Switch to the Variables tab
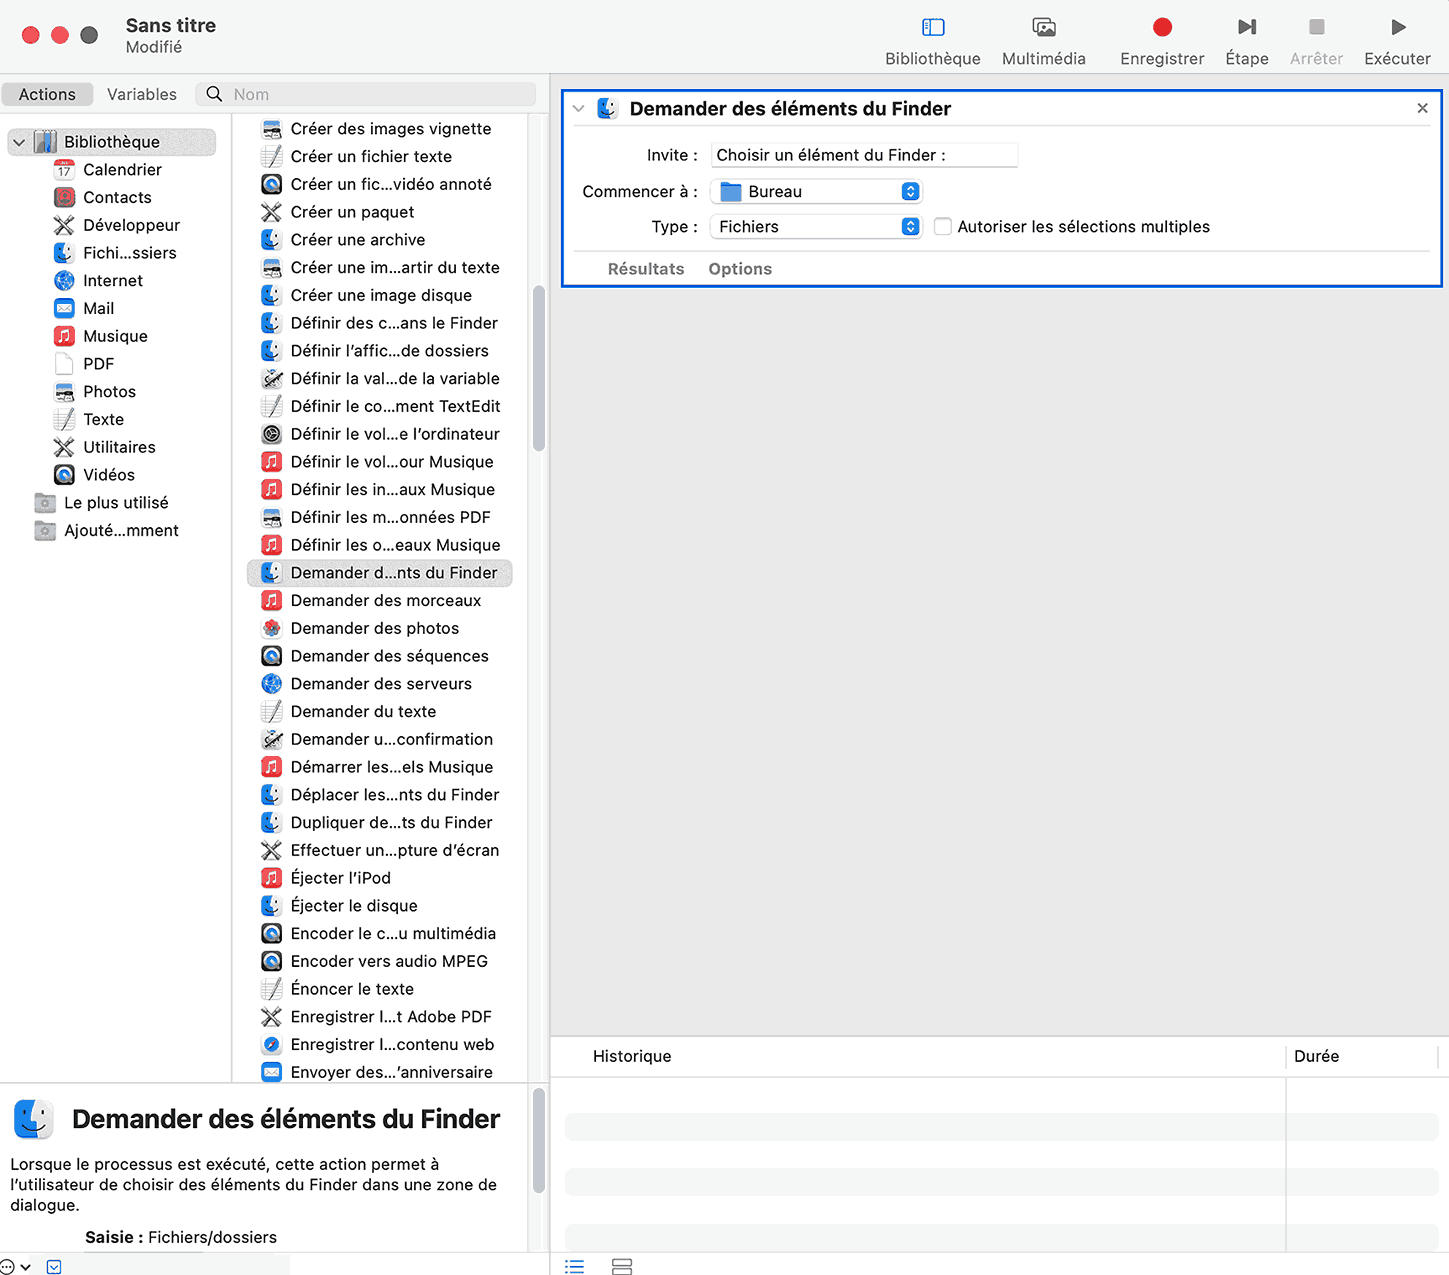 pyautogui.click(x=142, y=94)
